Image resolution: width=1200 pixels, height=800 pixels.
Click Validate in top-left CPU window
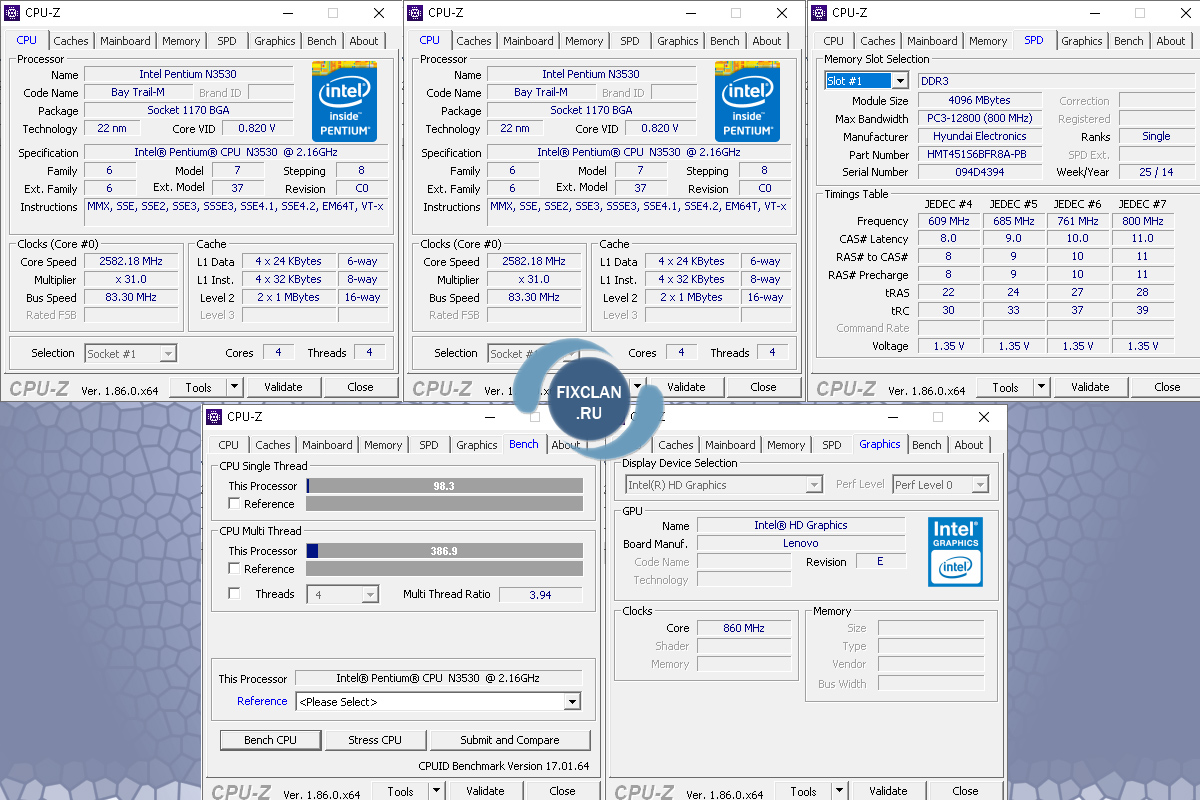point(283,387)
